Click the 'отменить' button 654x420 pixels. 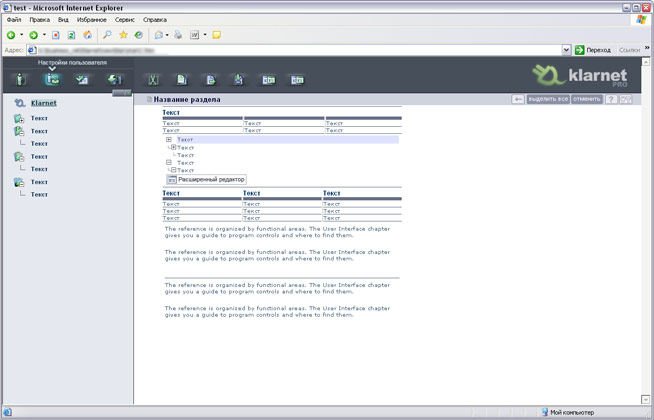click(x=586, y=100)
